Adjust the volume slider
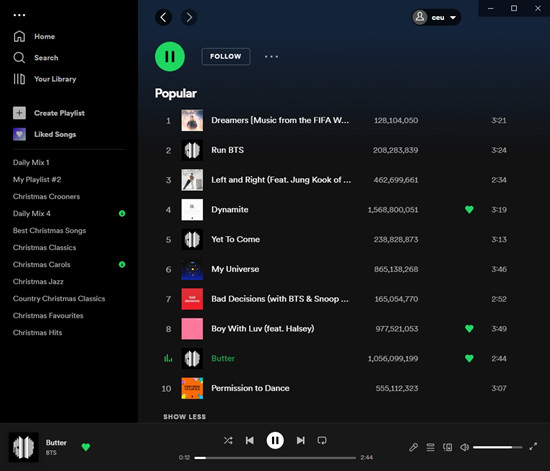This screenshot has height=471, width=550. (497, 447)
